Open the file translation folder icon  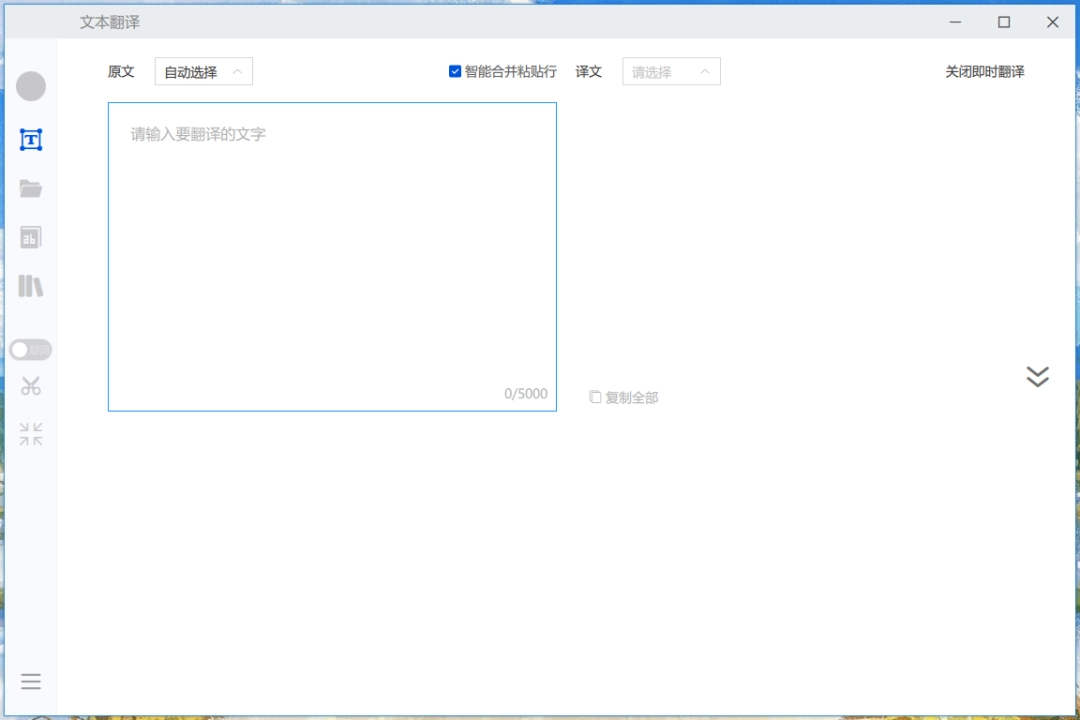click(31, 188)
